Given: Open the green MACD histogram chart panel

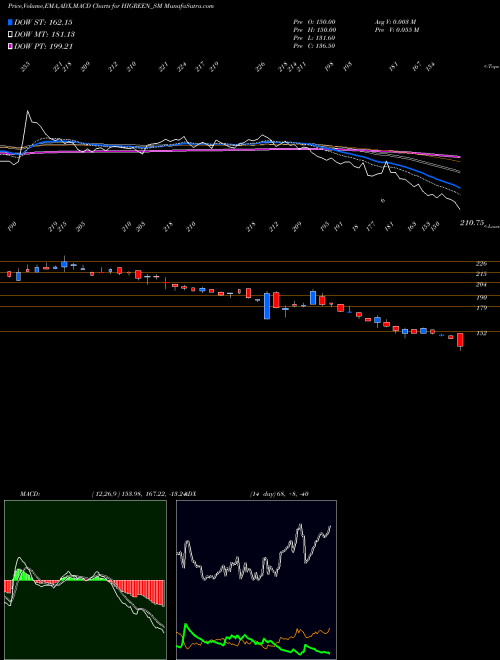Looking at the screenshot, I should point(85,580).
